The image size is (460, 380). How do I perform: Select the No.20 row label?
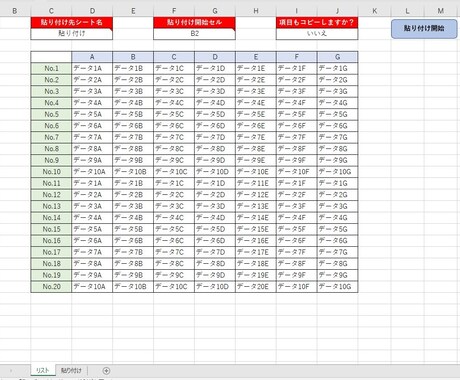[51, 287]
